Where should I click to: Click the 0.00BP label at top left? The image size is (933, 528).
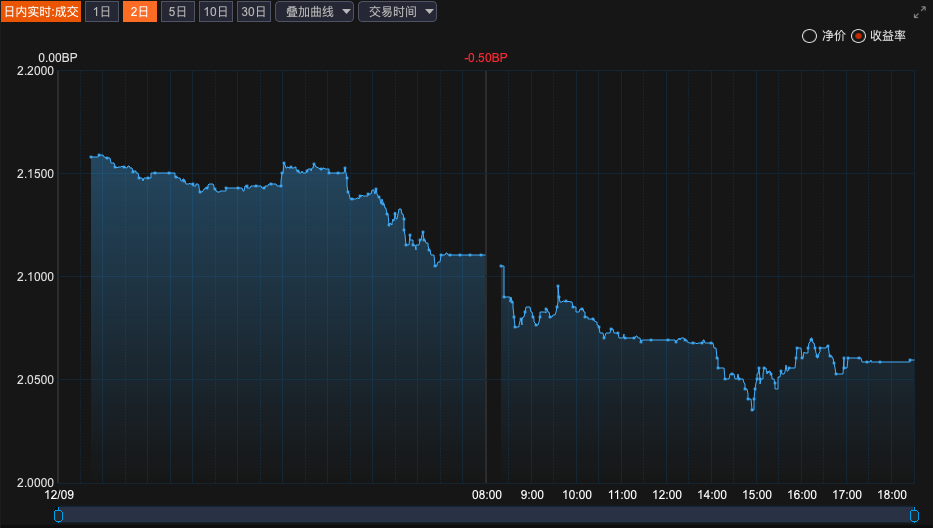58,58
